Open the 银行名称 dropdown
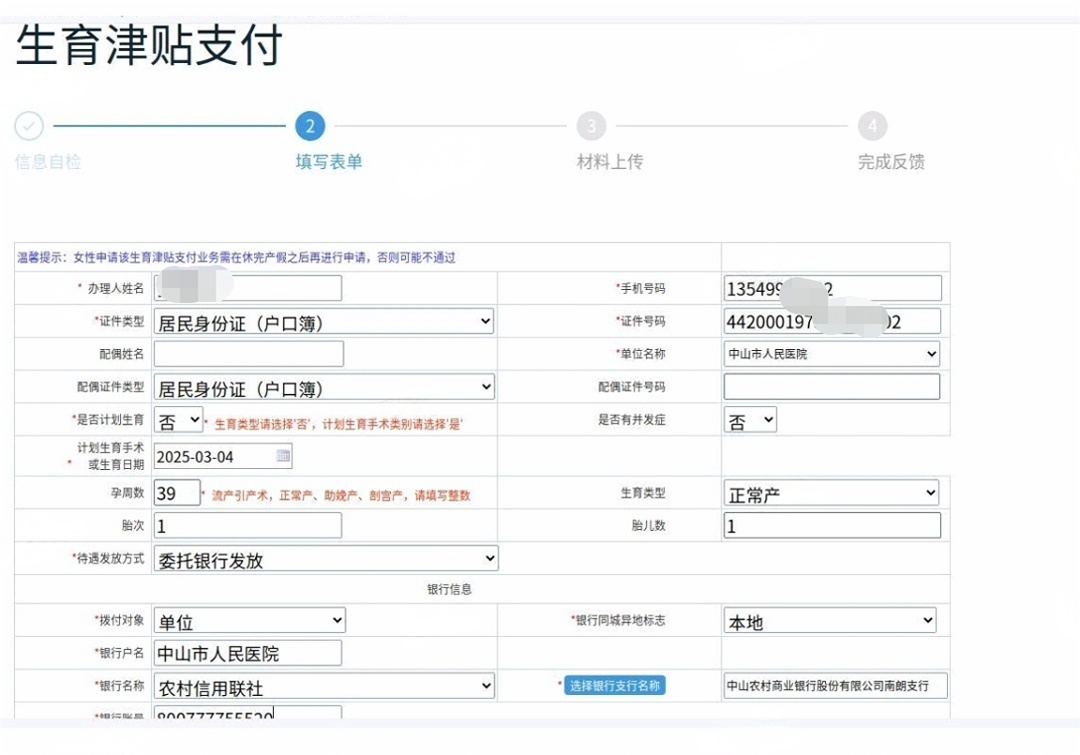1080x755 pixels. (324, 686)
